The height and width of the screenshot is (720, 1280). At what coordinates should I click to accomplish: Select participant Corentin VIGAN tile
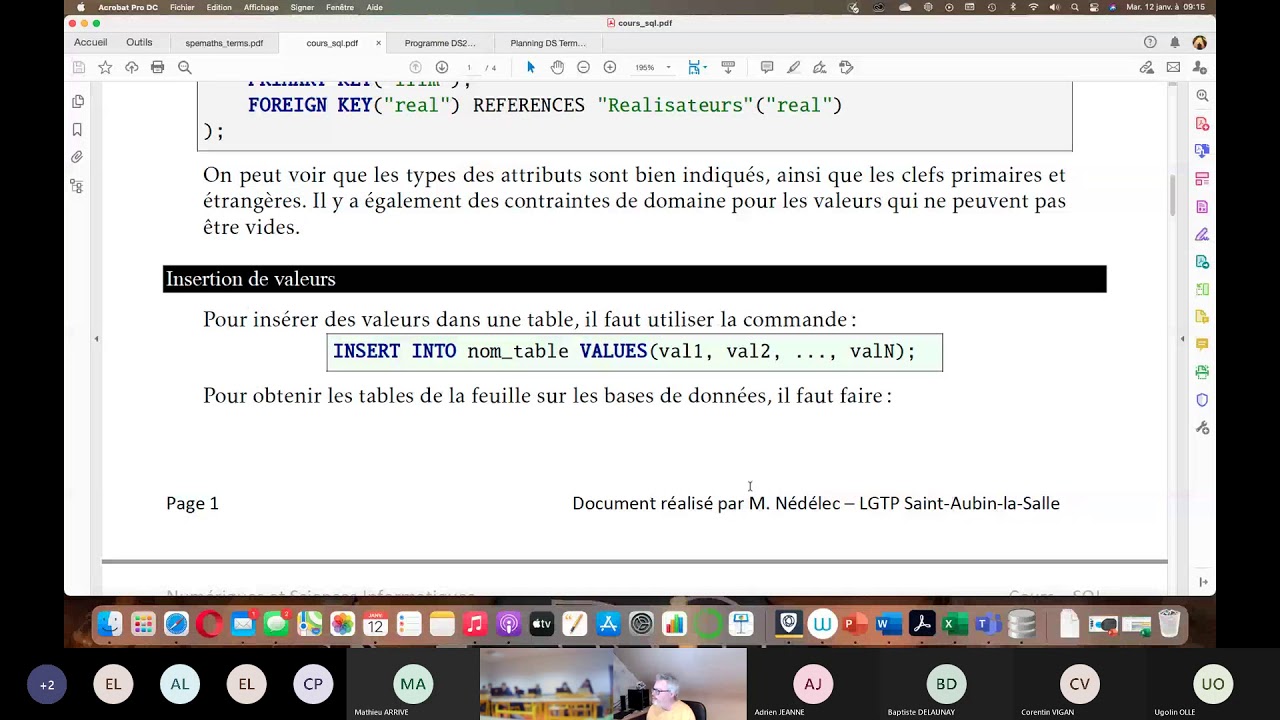coord(1079,686)
